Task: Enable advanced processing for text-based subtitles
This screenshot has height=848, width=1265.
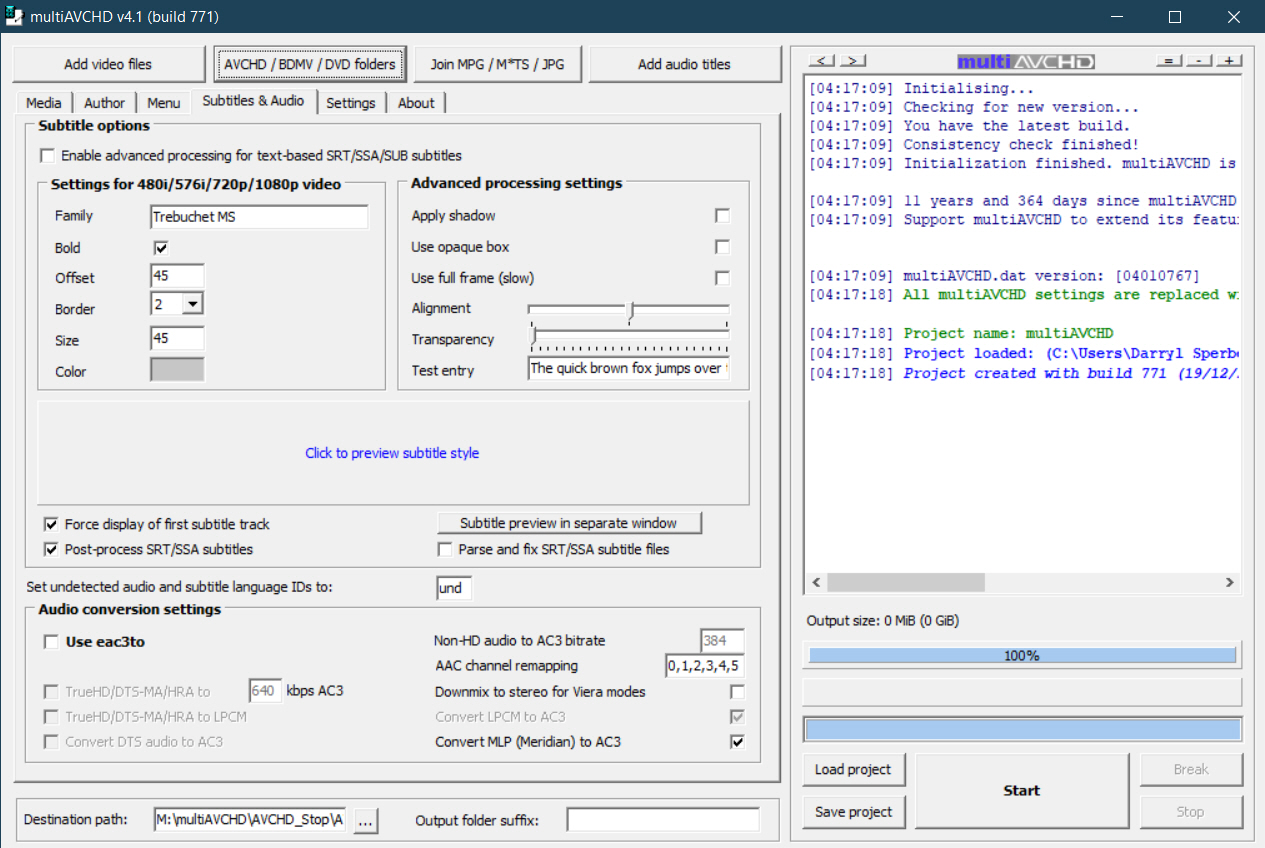Action: (48, 156)
